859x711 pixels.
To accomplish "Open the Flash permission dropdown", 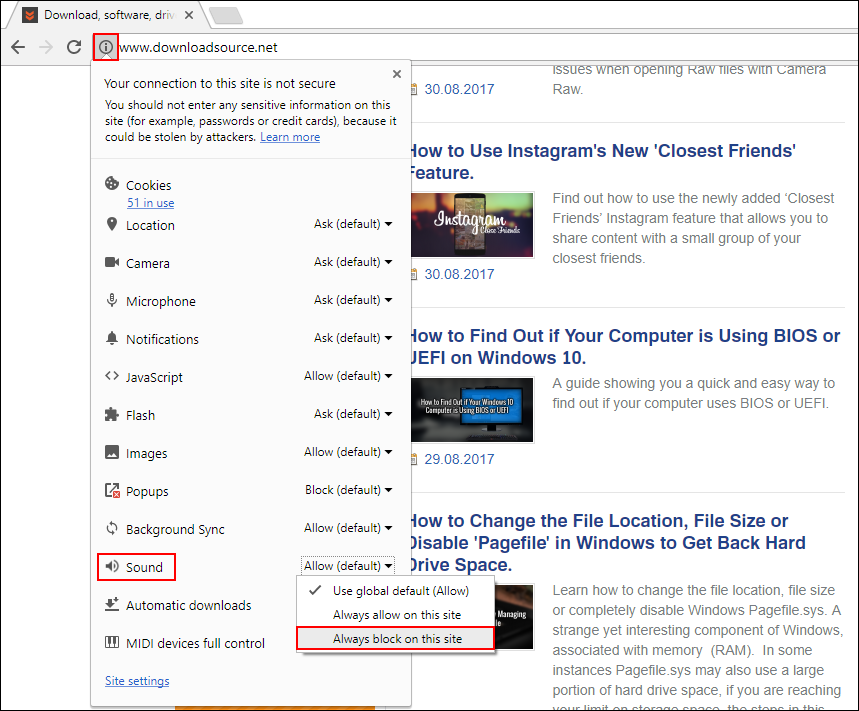I will (x=353, y=414).
